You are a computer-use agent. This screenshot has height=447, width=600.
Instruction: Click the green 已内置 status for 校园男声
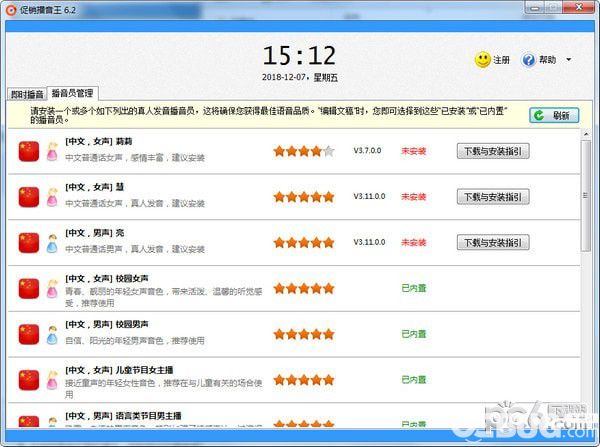click(414, 334)
